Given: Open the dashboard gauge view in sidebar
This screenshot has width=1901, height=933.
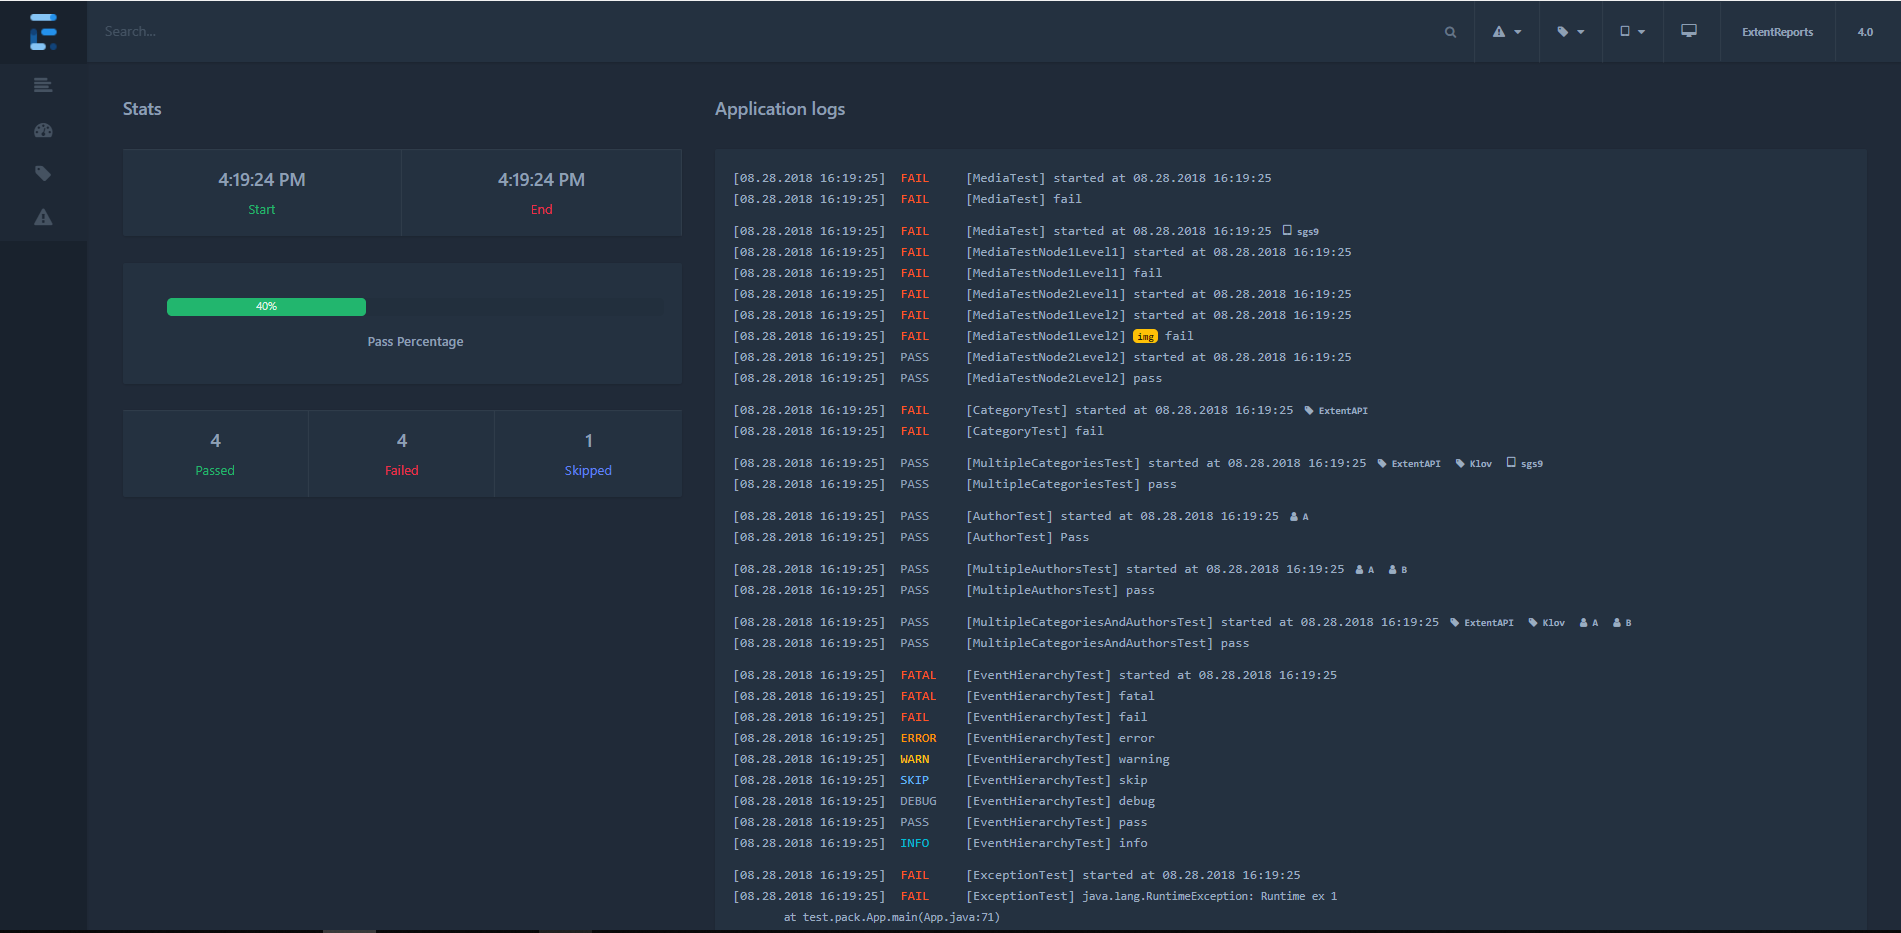Looking at the screenshot, I should coord(43,130).
